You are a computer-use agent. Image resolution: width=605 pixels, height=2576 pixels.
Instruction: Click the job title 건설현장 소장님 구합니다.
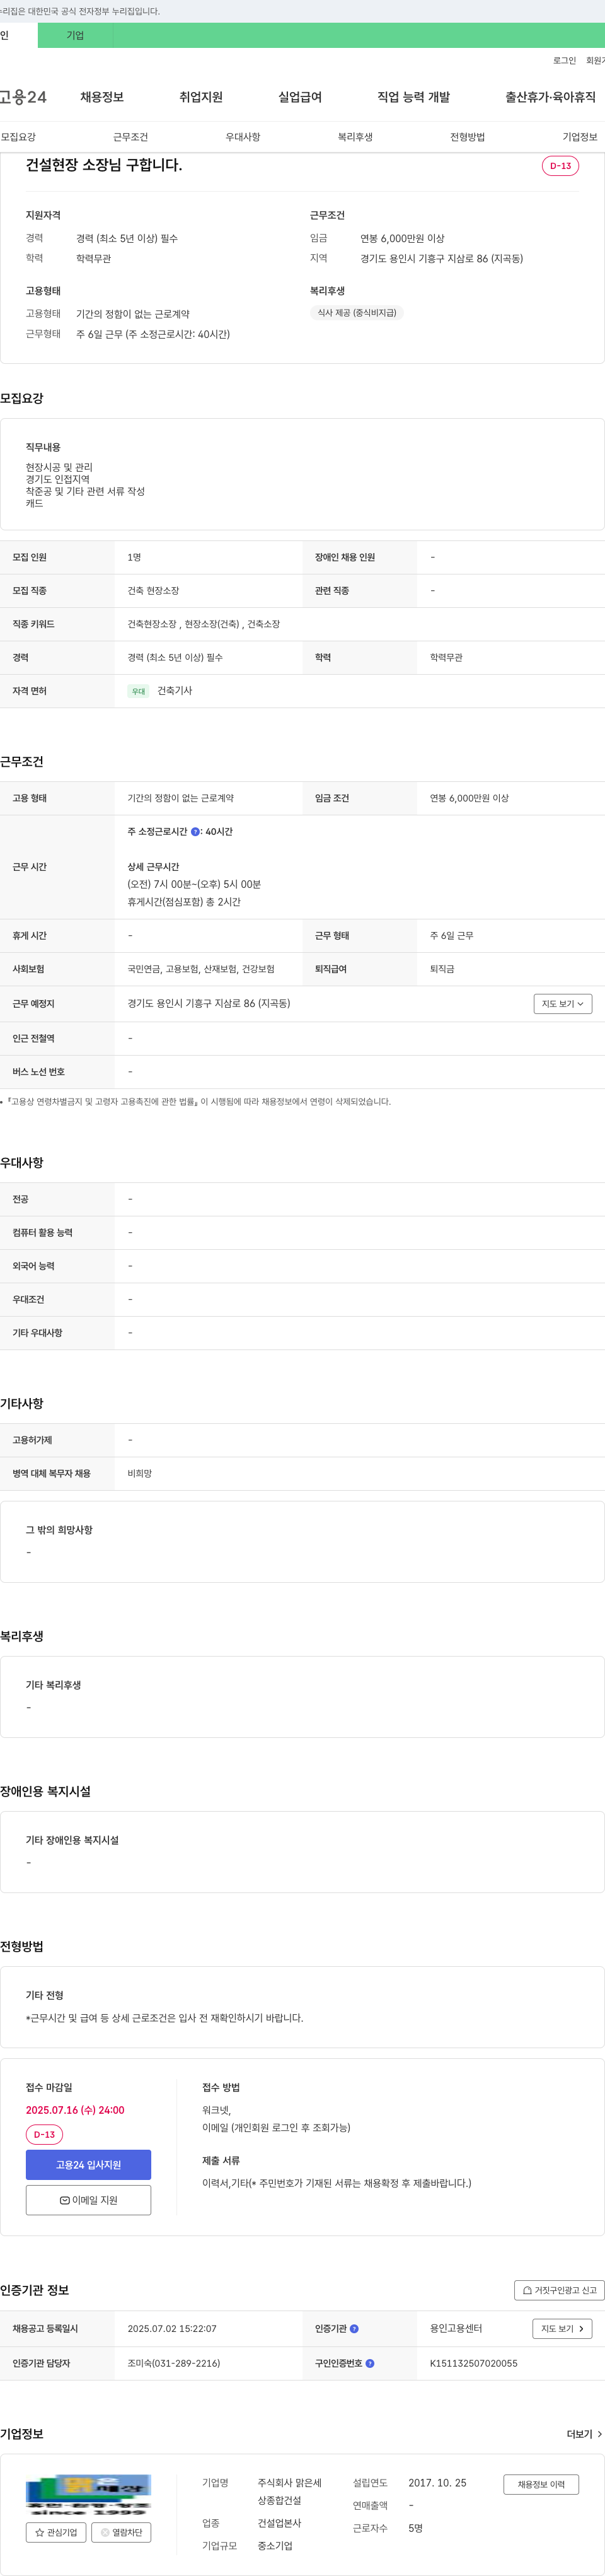coord(104,165)
